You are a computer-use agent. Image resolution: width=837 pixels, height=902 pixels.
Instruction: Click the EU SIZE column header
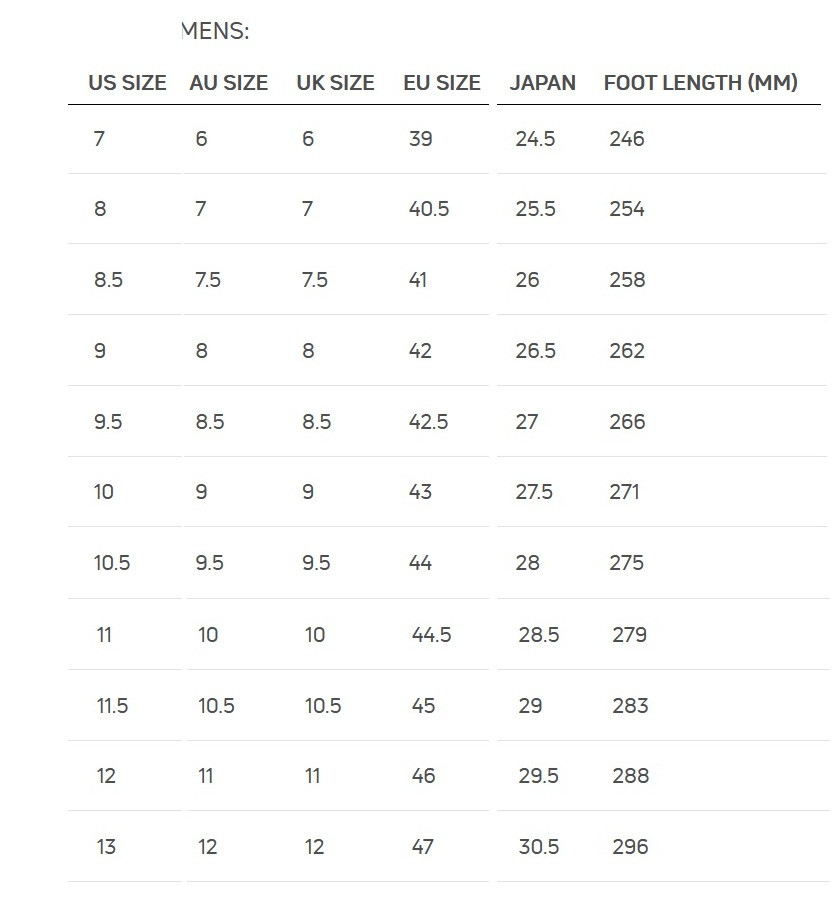442,83
